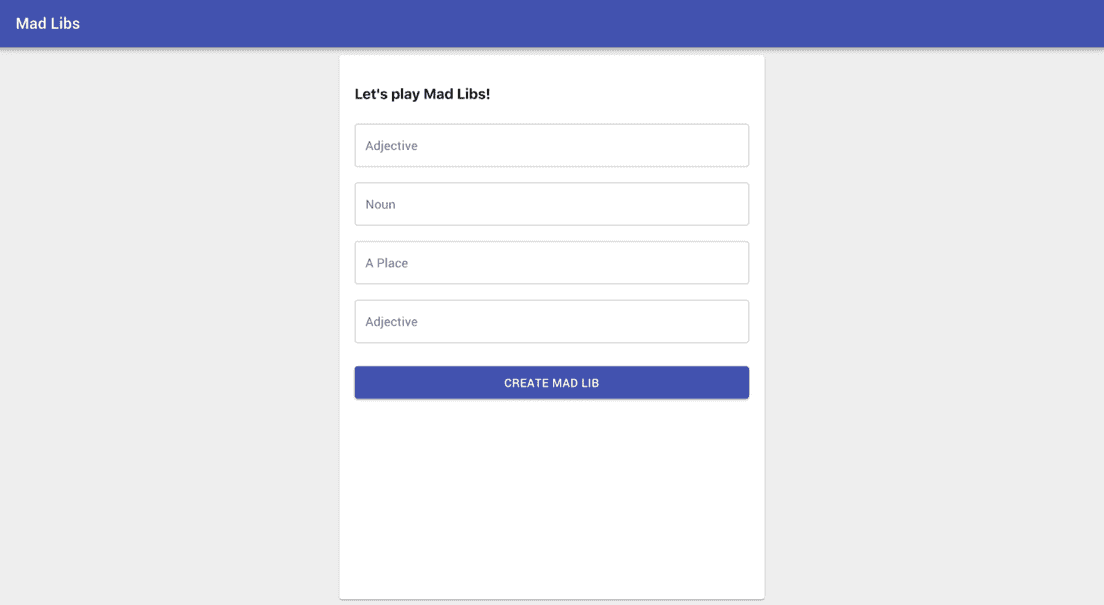The image size is (1104, 605).
Task: Click the right end of the Noun field
Action: pyautogui.click(x=730, y=204)
